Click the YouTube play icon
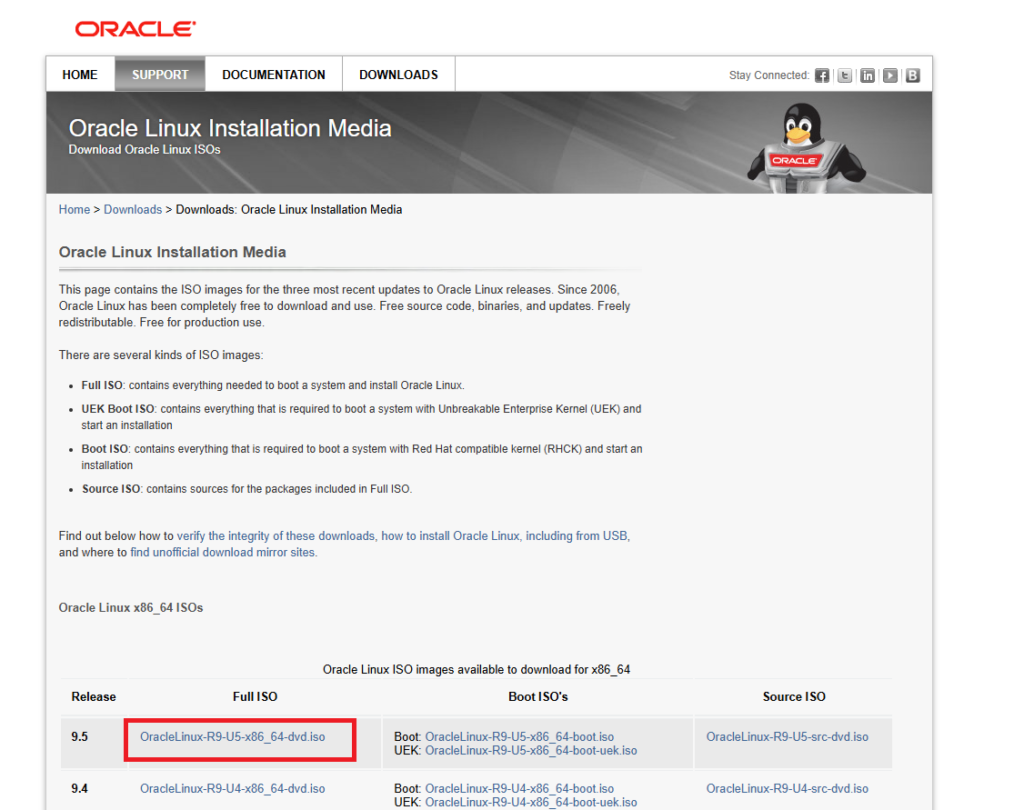The image size is (1024, 810). coord(890,75)
